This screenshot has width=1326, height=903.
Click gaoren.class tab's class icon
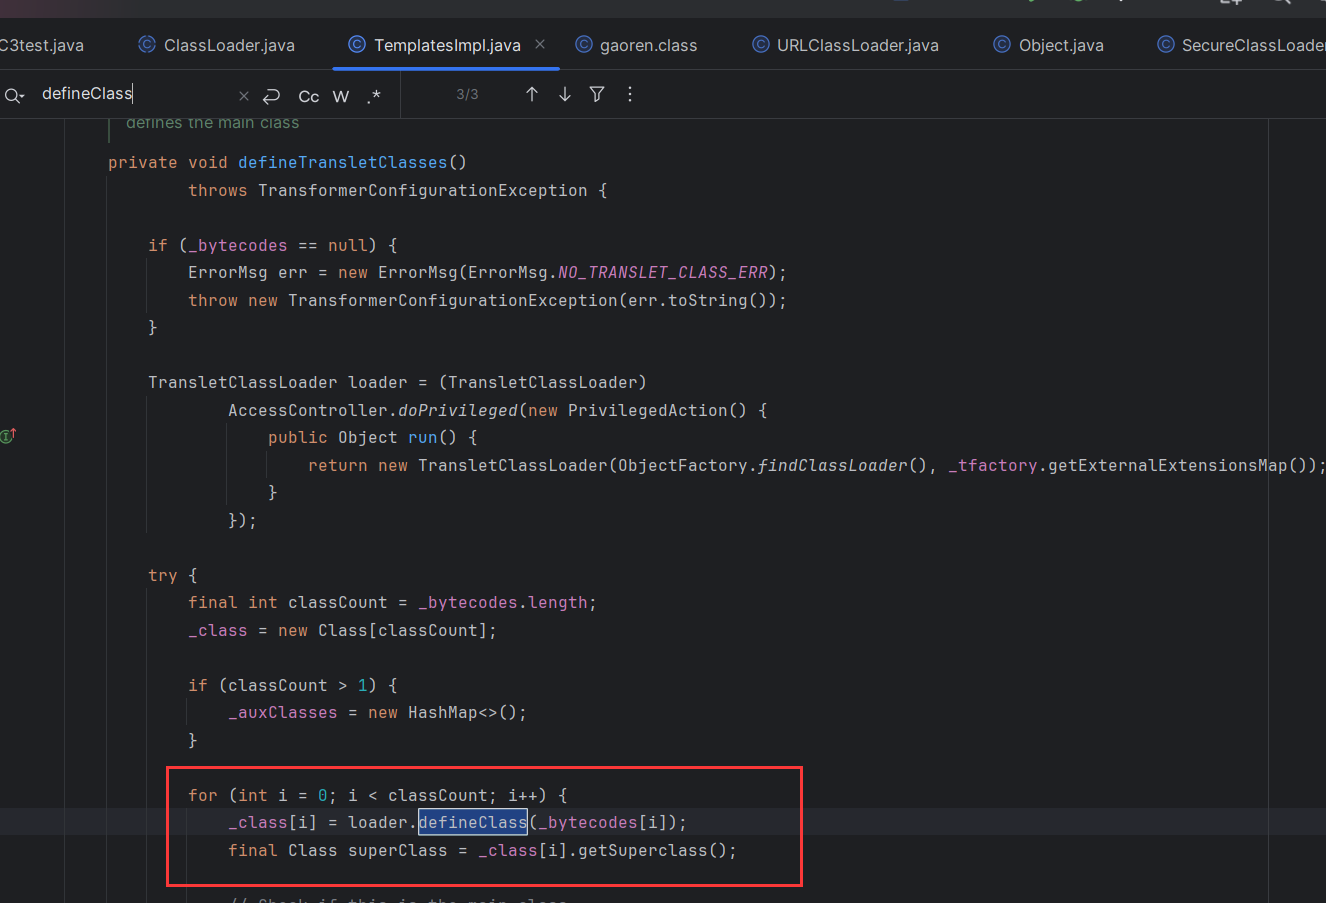[584, 44]
